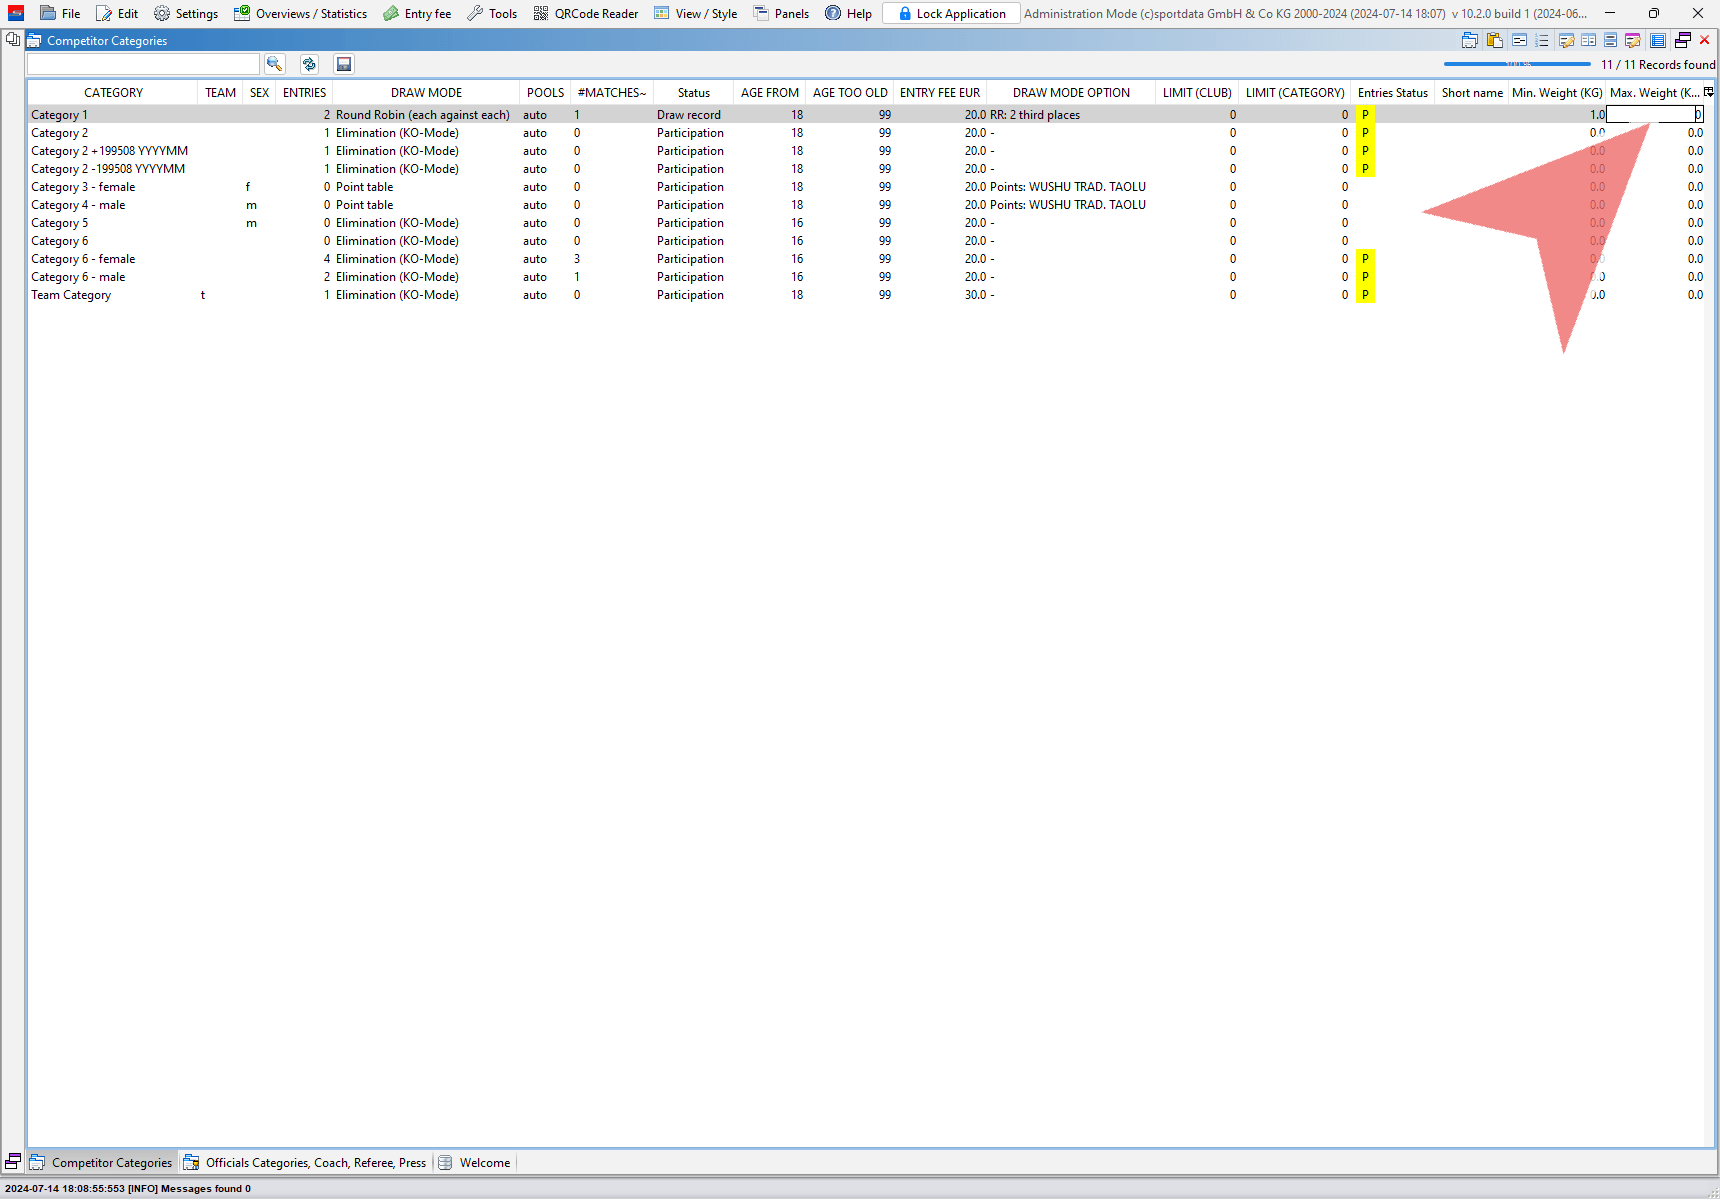
Task: Click the blue records progress bar
Action: tap(1516, 64)
